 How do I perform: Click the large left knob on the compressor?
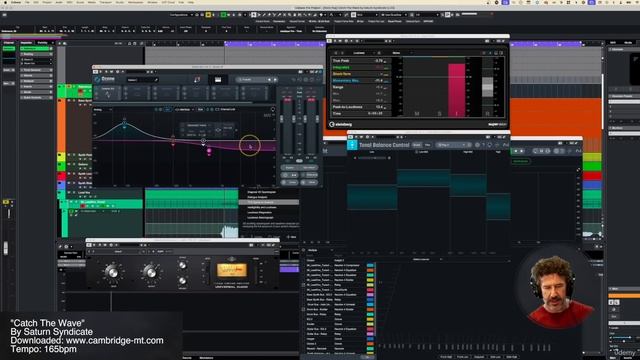coord(113,271)
